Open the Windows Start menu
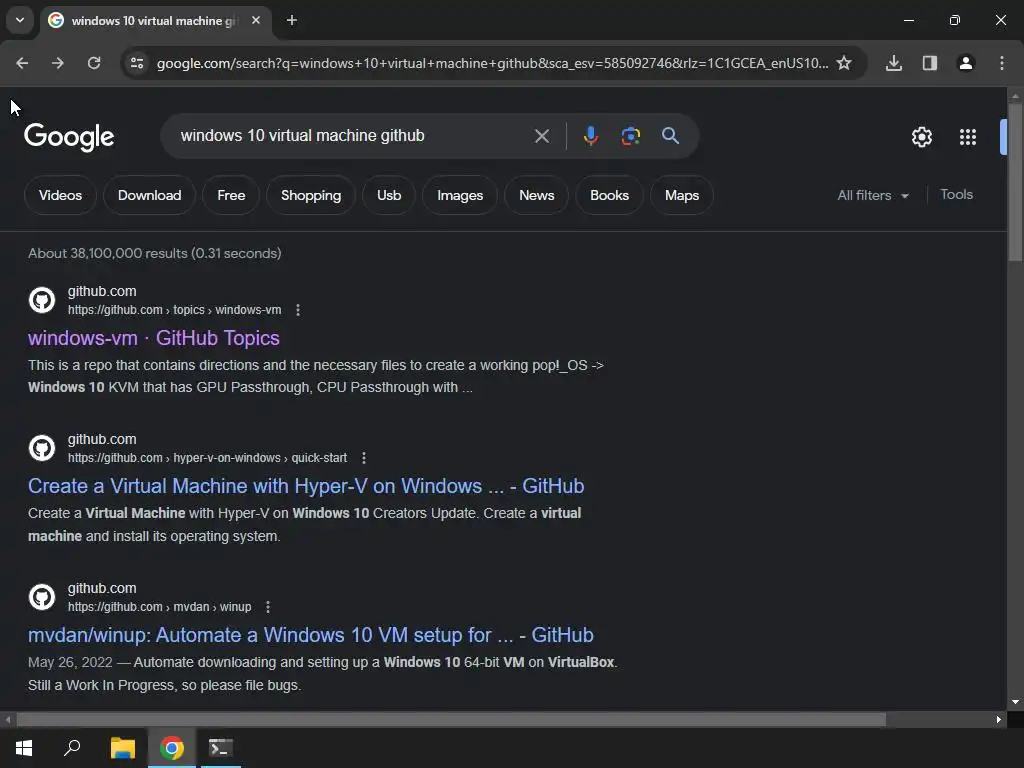 (24, 748)
